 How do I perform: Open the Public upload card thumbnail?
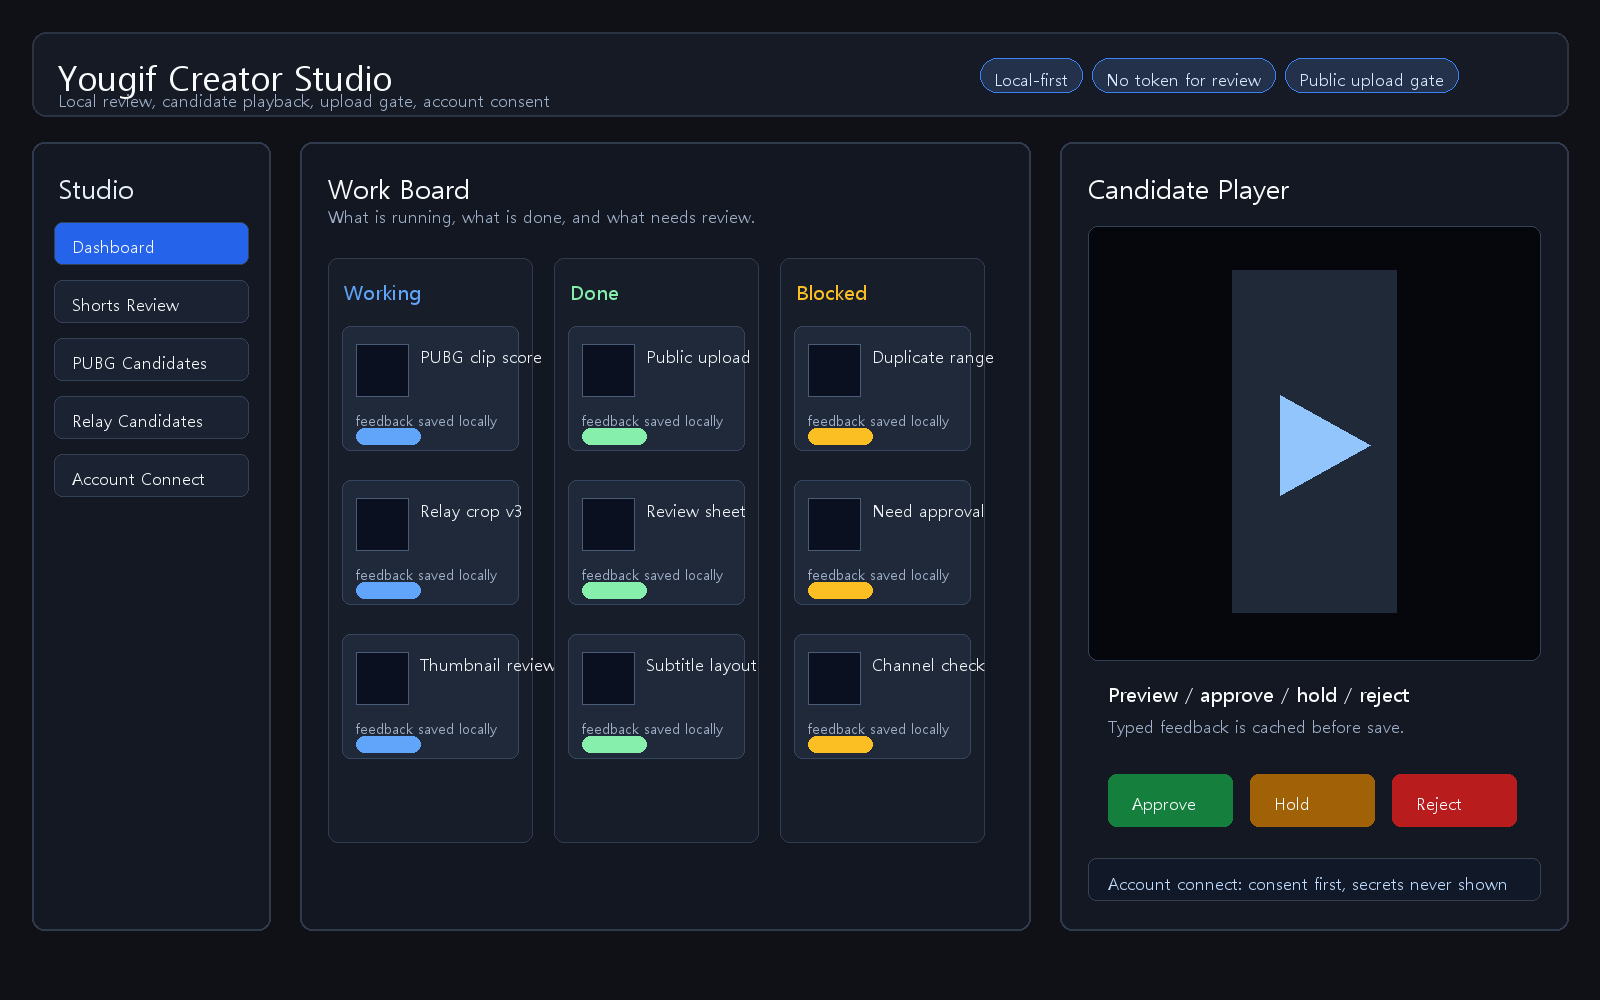(608, 370)
